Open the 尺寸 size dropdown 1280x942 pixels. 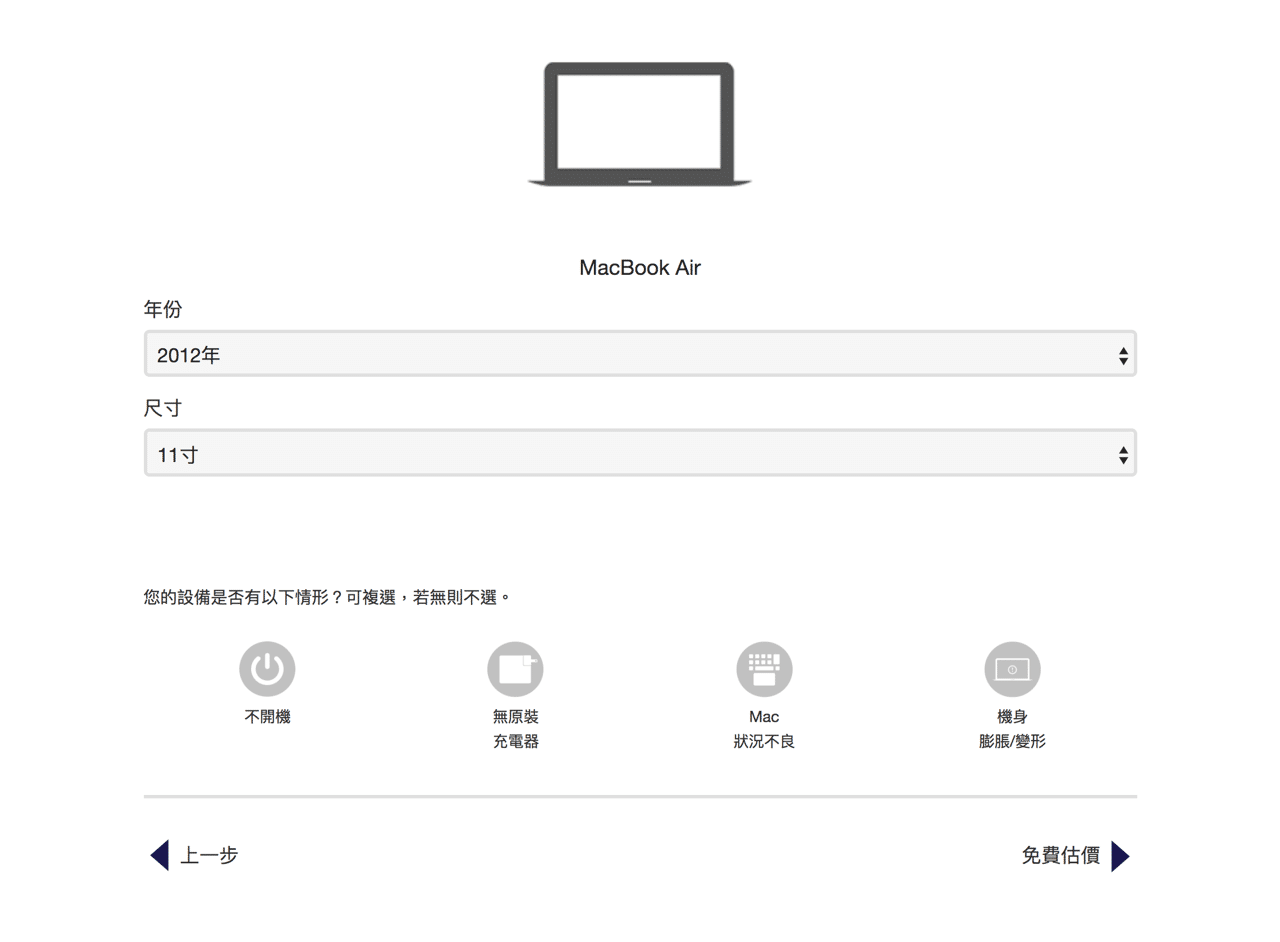(640, 453)
